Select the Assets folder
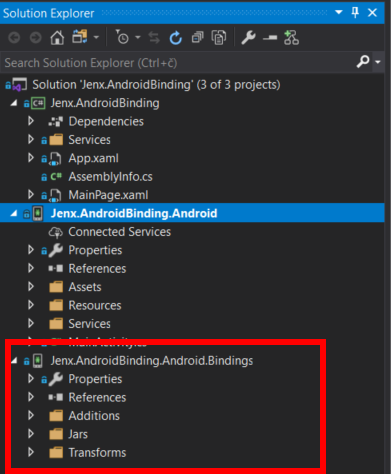391x474 pixels. click(x=85, y=287)
